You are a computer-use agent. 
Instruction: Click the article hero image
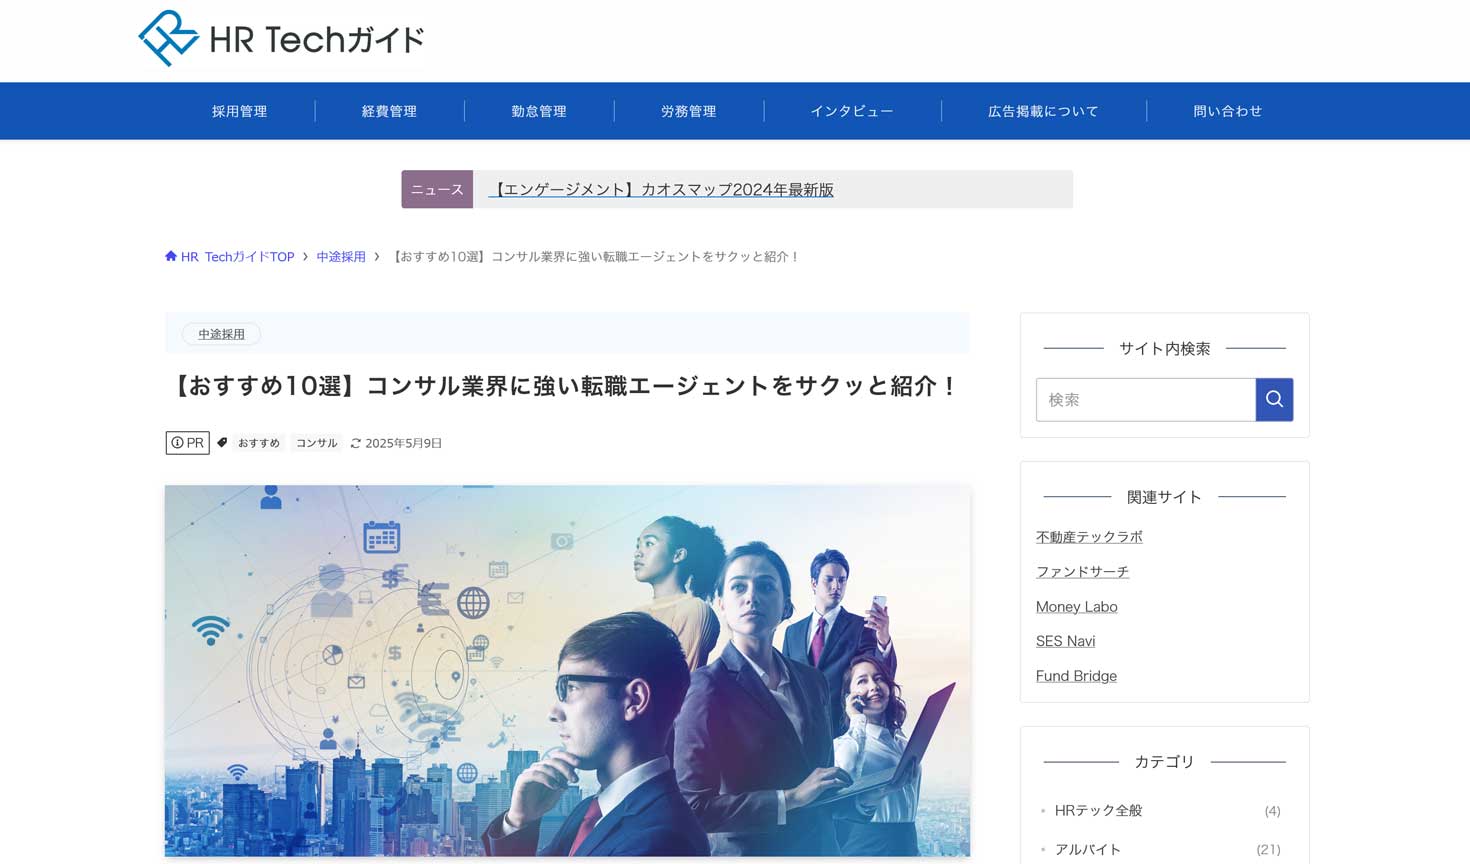coord(567,670)
